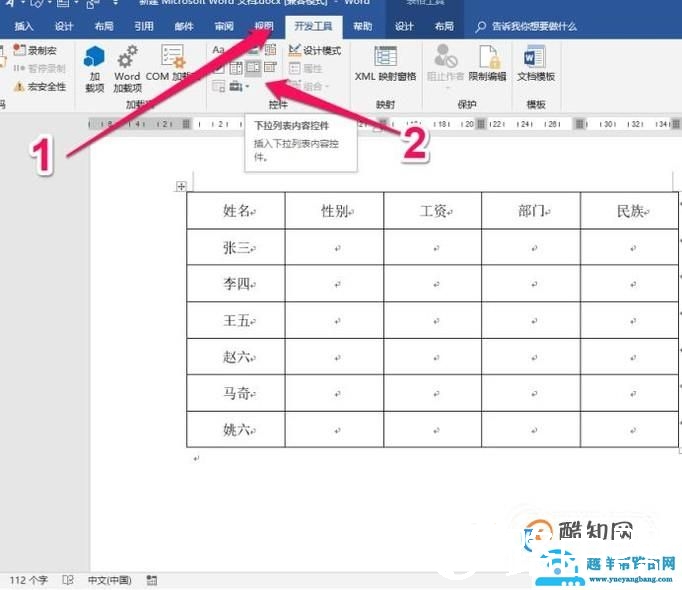Open the table tools 布局 tab
The height and width of the screenshot is (590, 682).
(444, 27)
